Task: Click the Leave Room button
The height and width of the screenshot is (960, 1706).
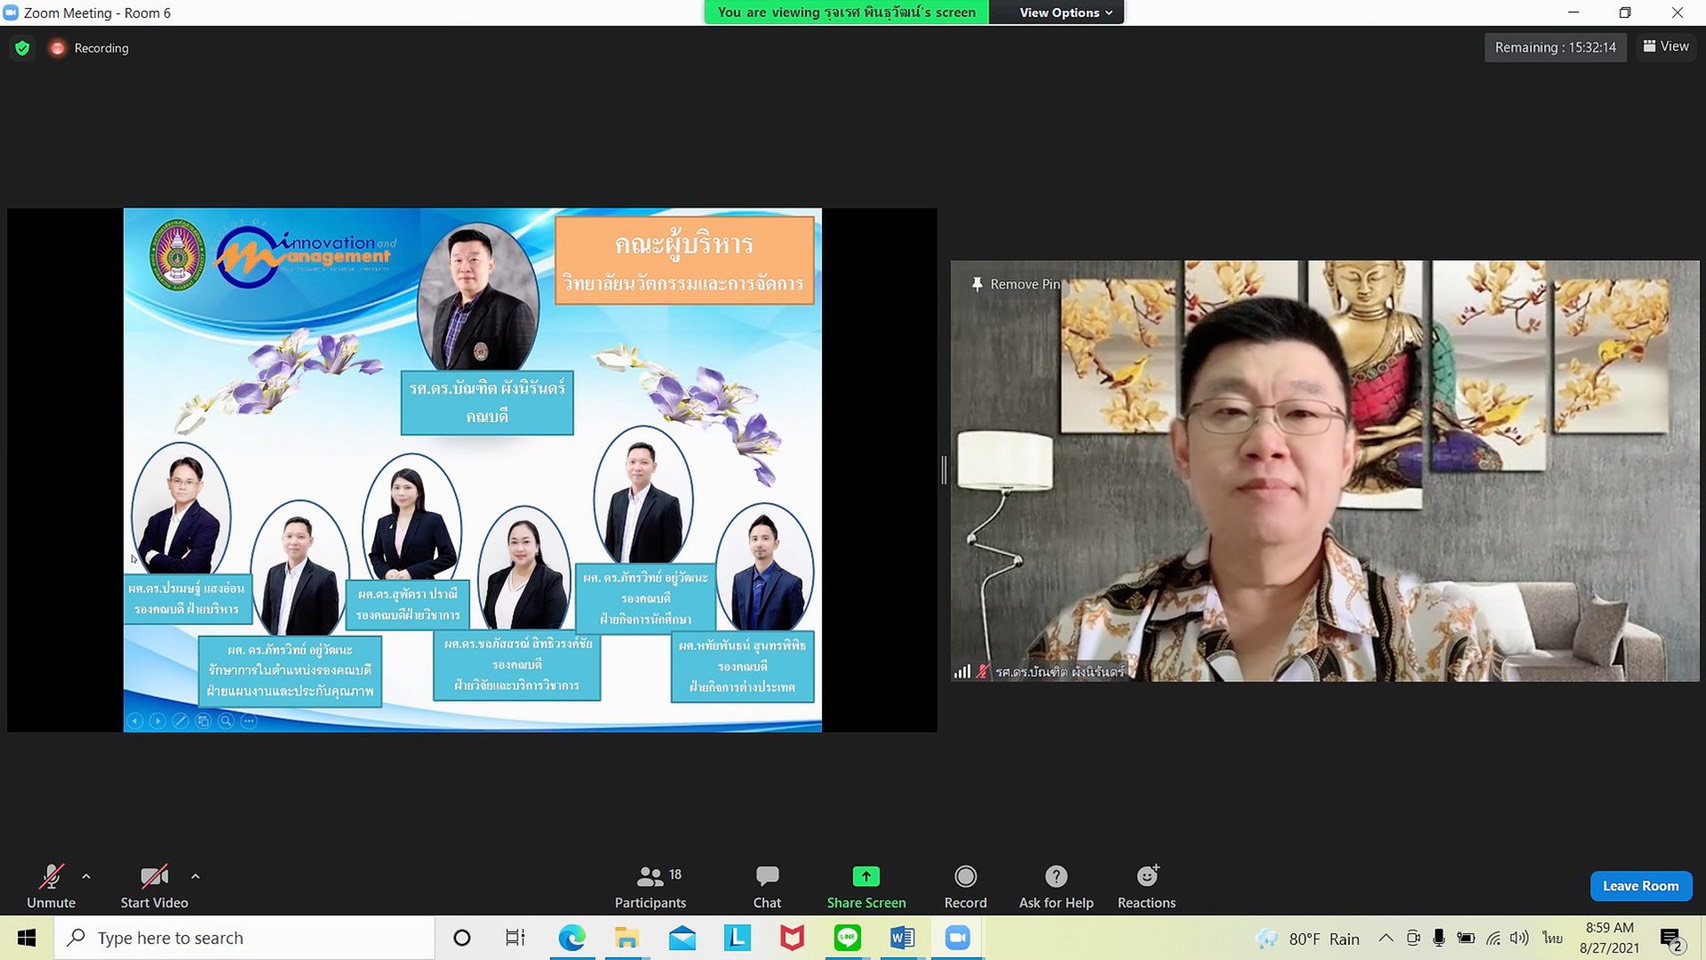Action: [x=1640, y=886]
